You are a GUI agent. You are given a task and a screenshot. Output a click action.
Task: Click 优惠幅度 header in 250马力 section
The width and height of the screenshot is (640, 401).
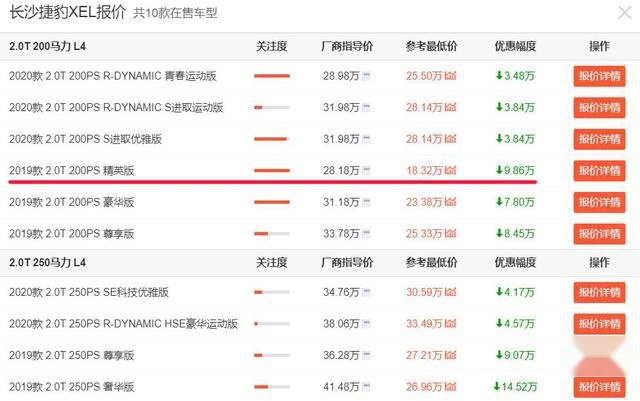click(x=515, y=262)
